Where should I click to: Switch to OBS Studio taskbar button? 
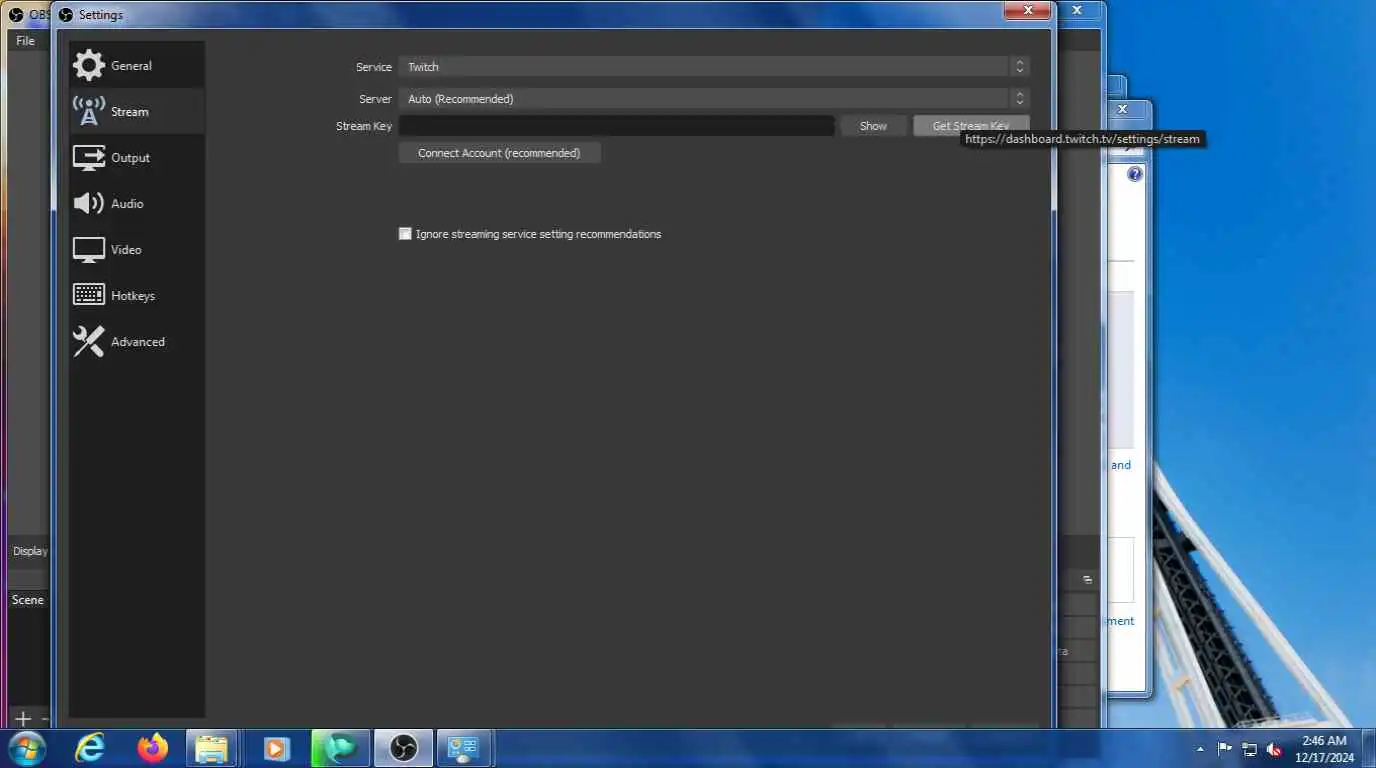pos(403,748)
